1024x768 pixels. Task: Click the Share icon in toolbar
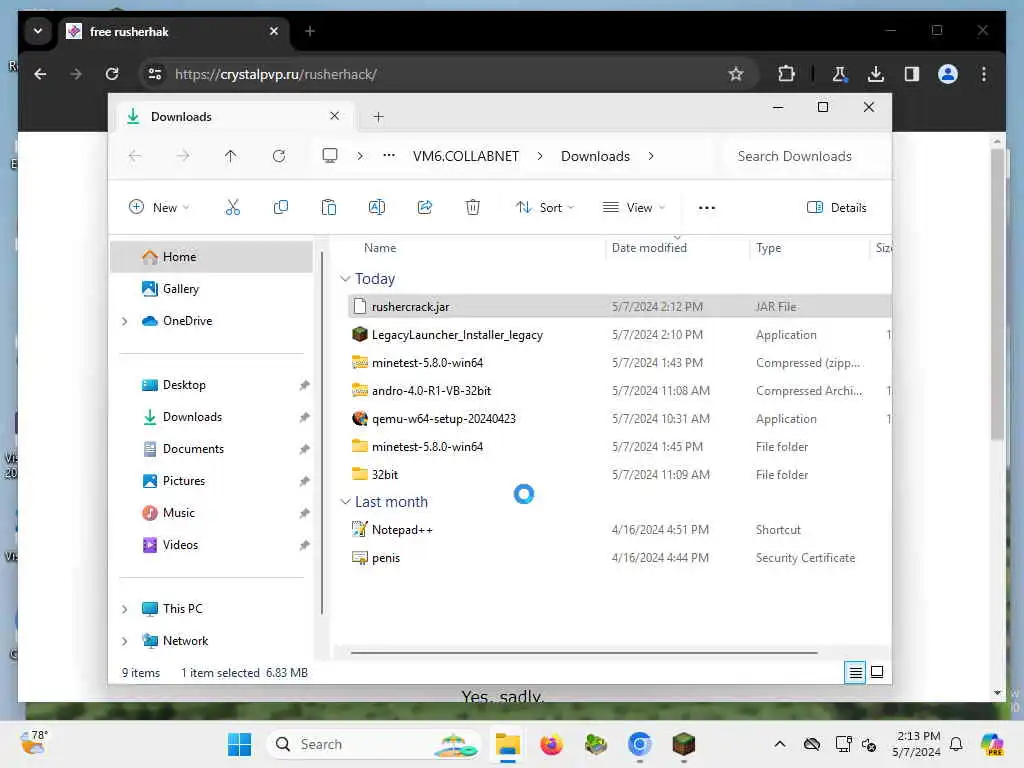[x=424, y=208]
